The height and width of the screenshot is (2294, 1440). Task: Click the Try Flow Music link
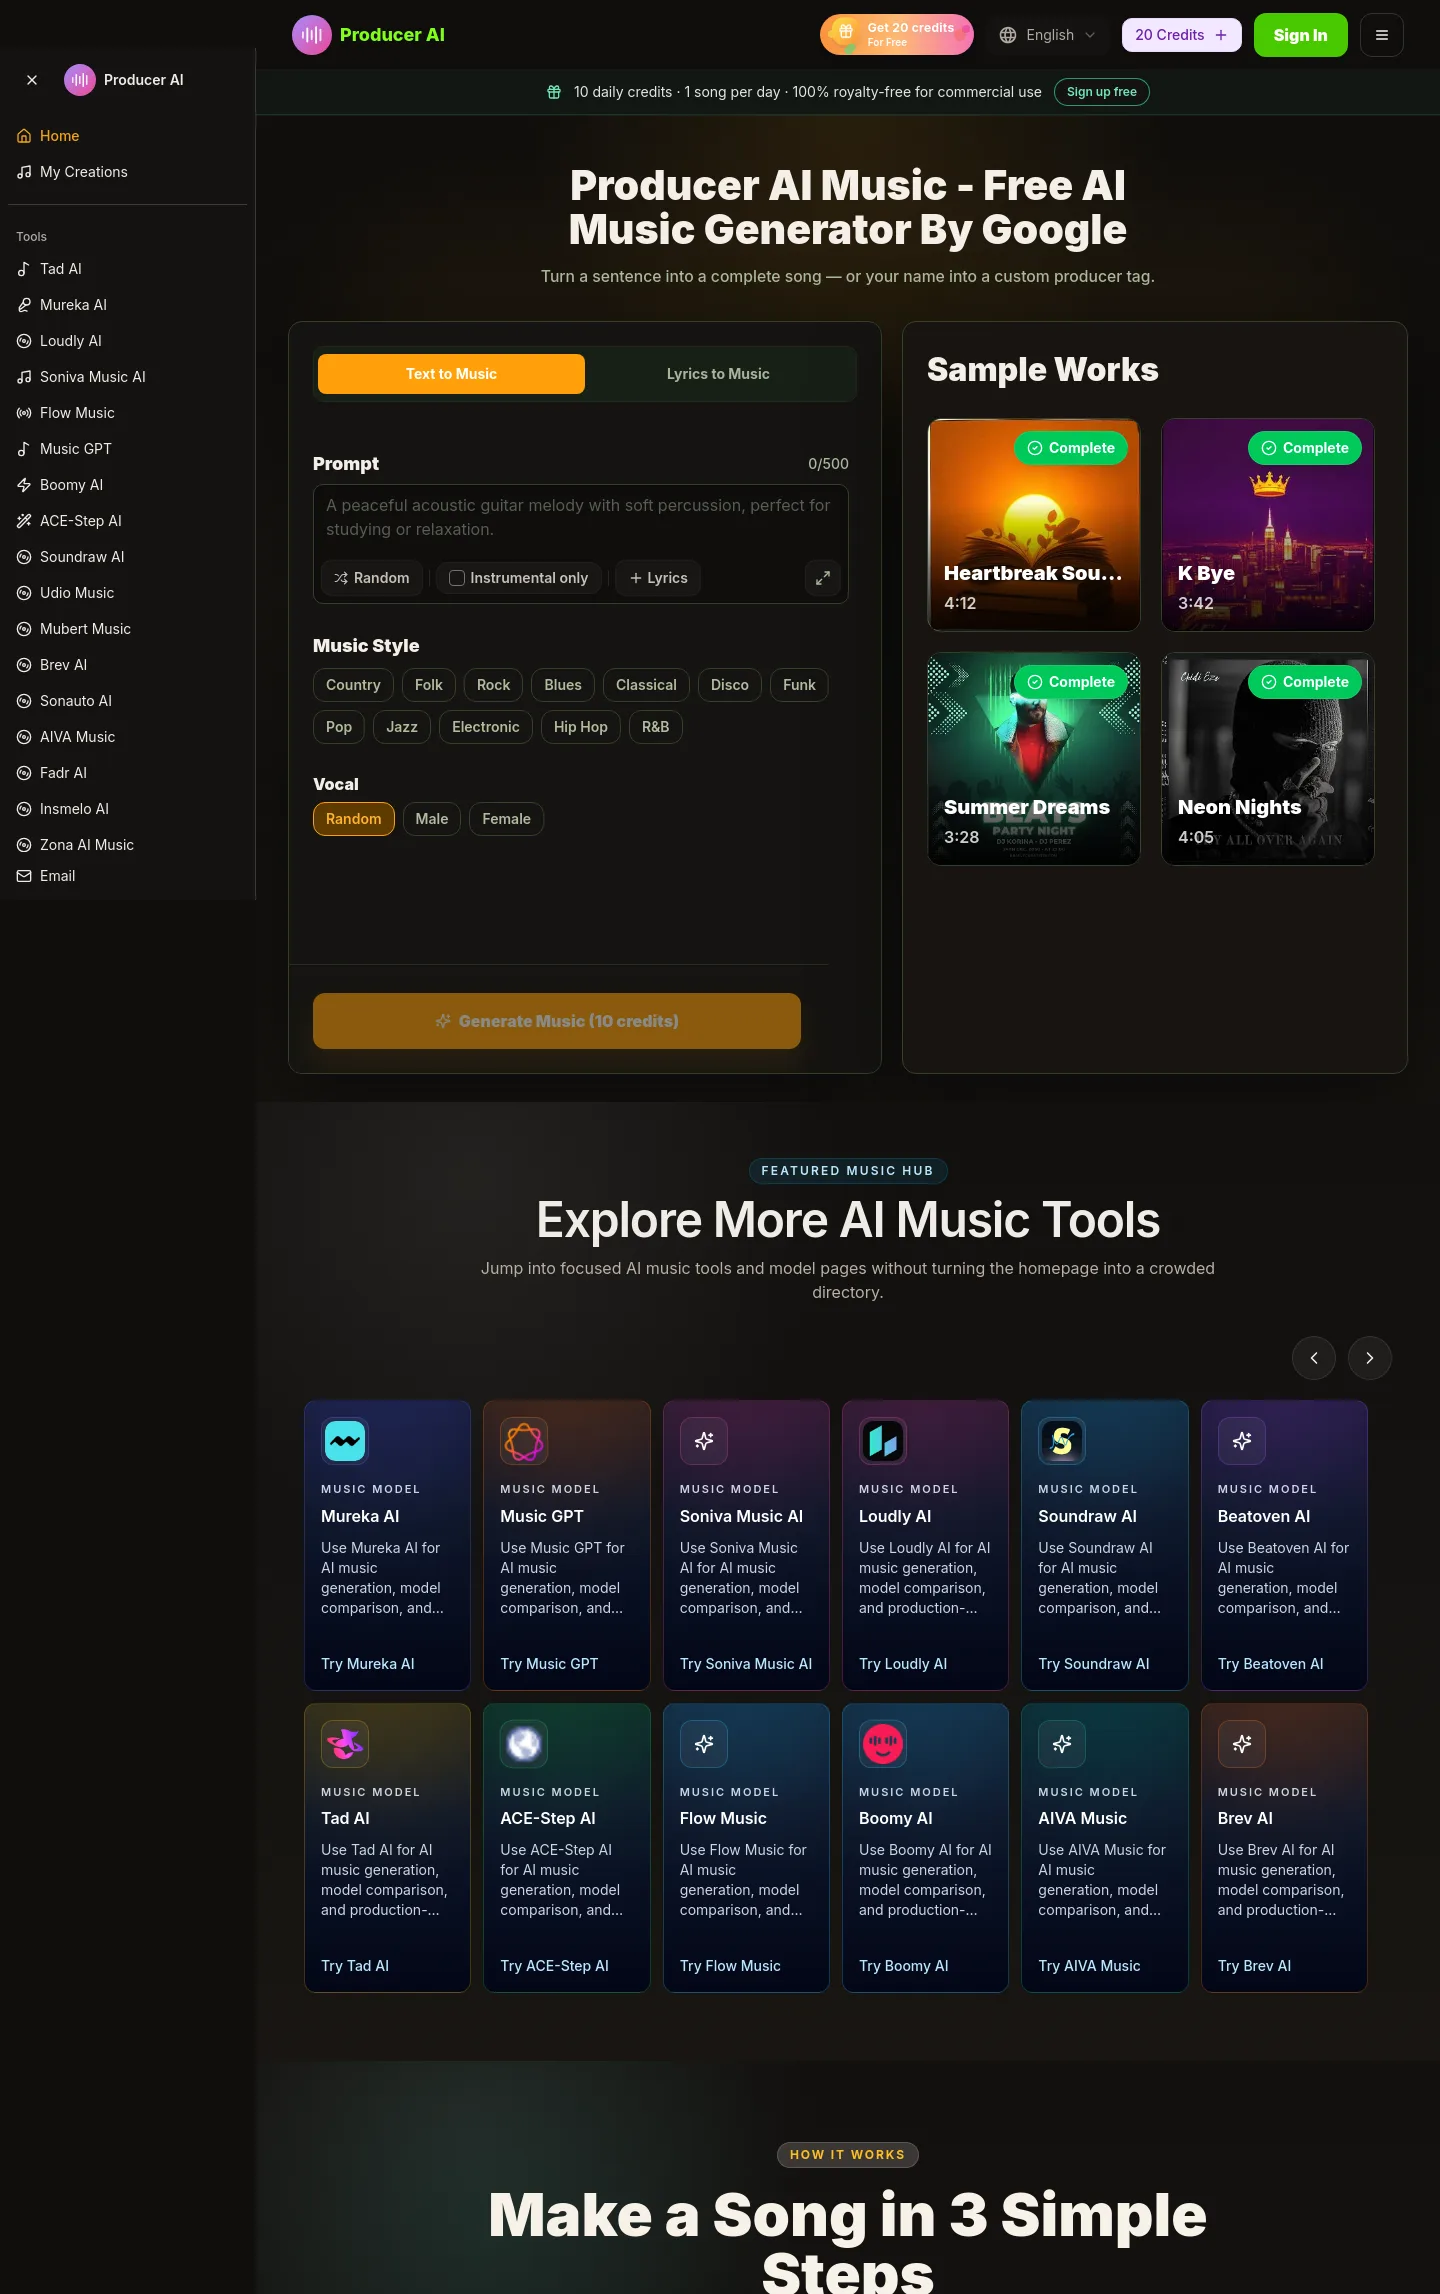730,1966
